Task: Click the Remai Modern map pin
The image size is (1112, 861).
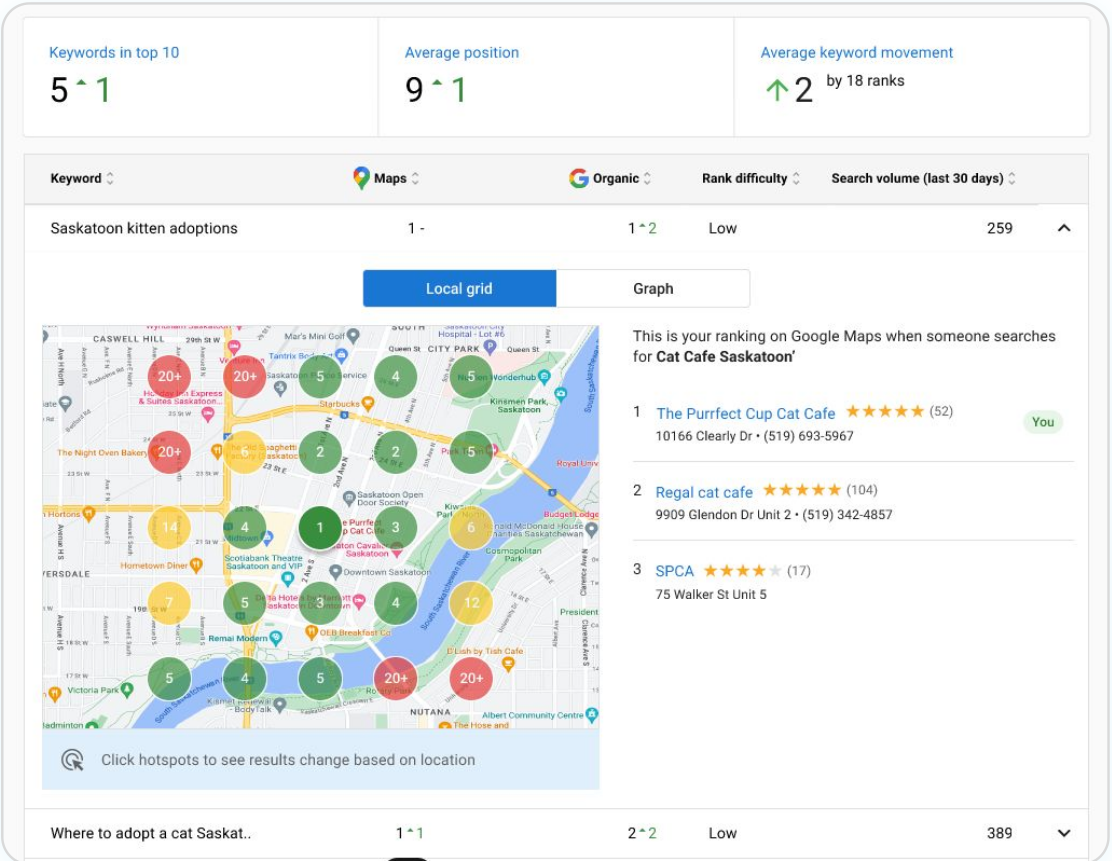Action: 276,638
